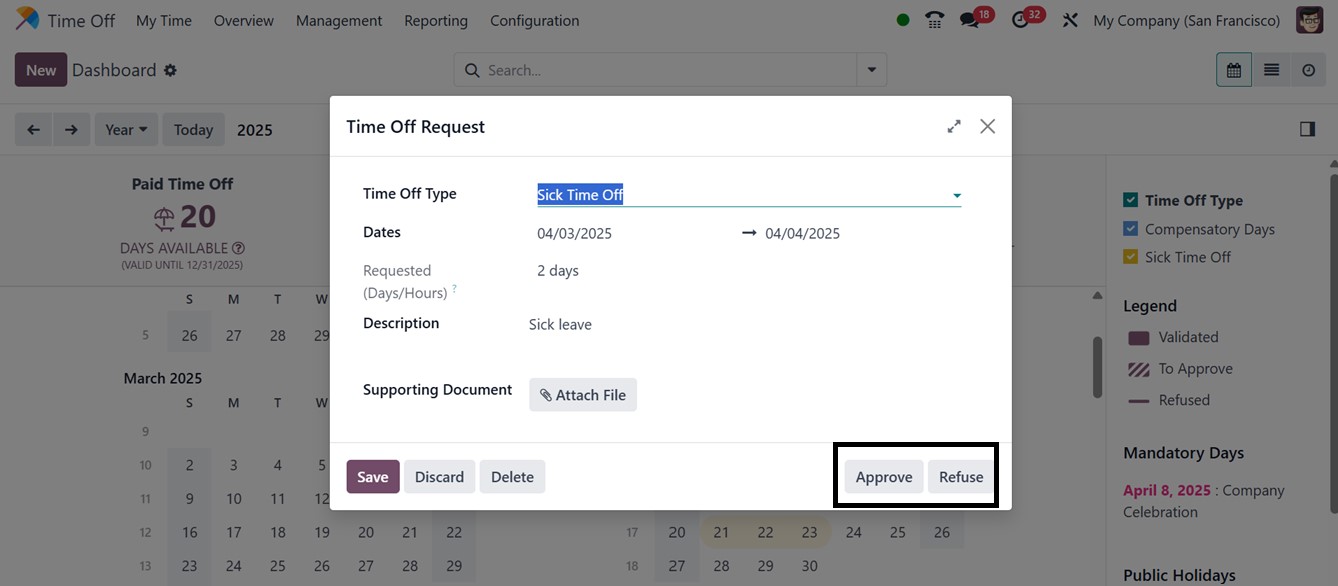Viewport: 1338px width, 586px height.
Task: Open the debug tools wrench icon
Action: point(1070,20)
